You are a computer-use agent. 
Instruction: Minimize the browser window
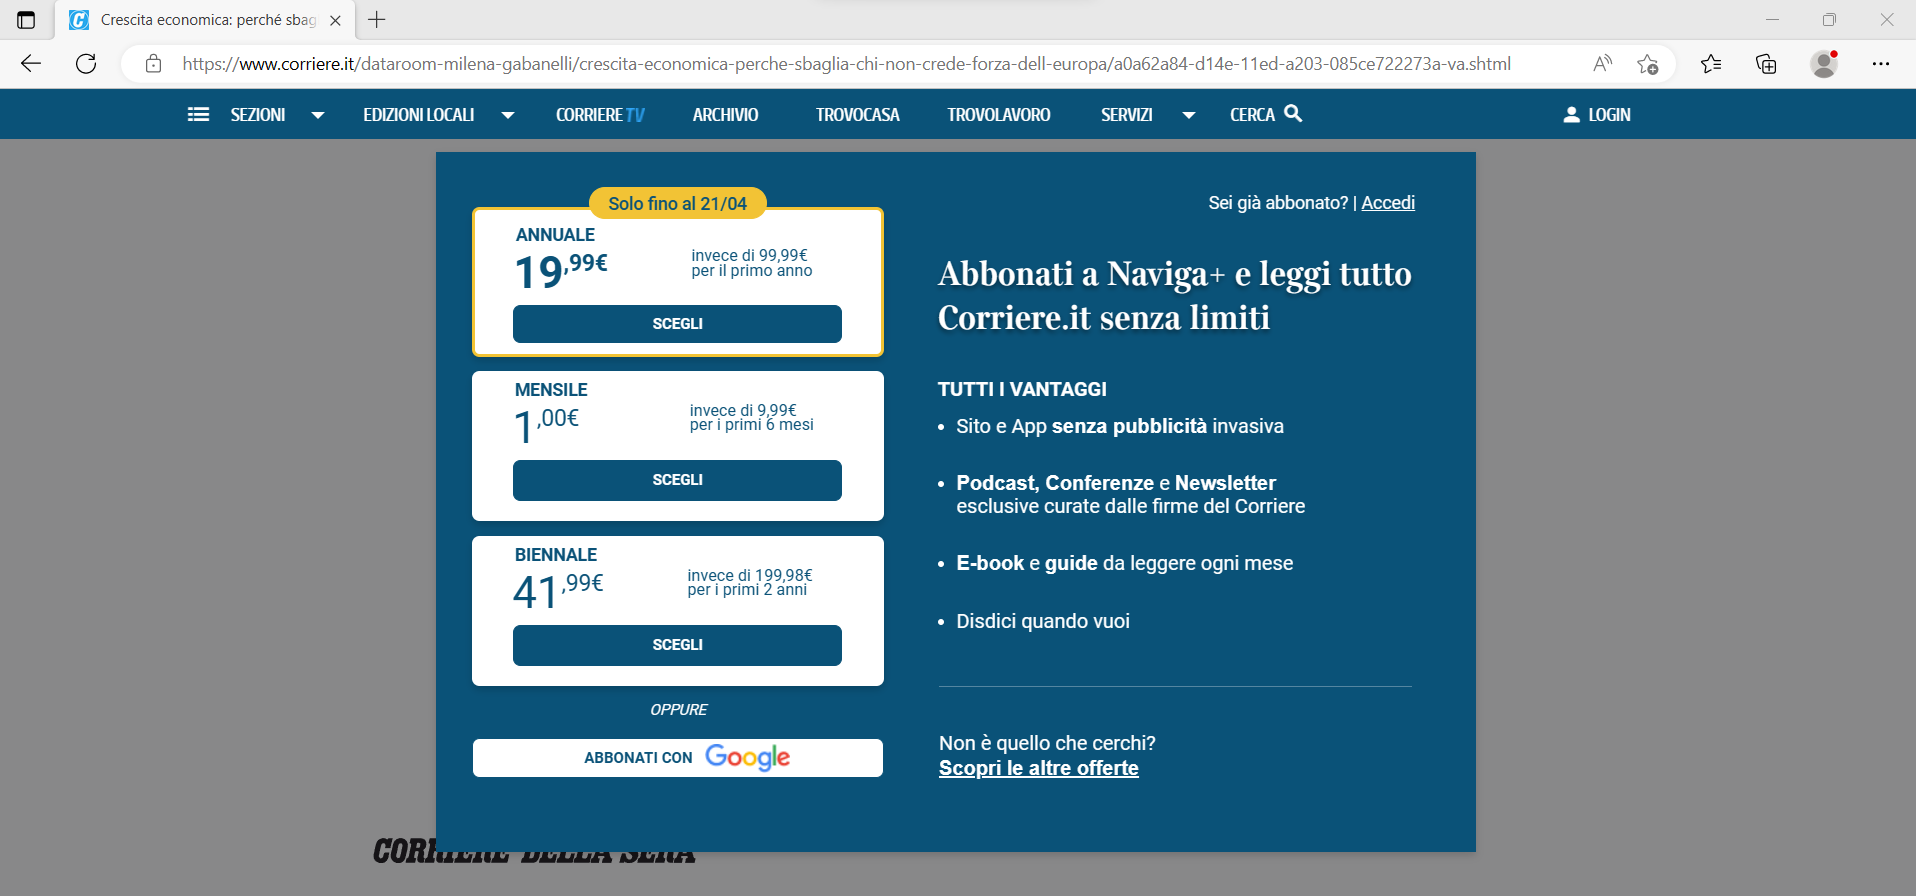(x=1772, y=20)
